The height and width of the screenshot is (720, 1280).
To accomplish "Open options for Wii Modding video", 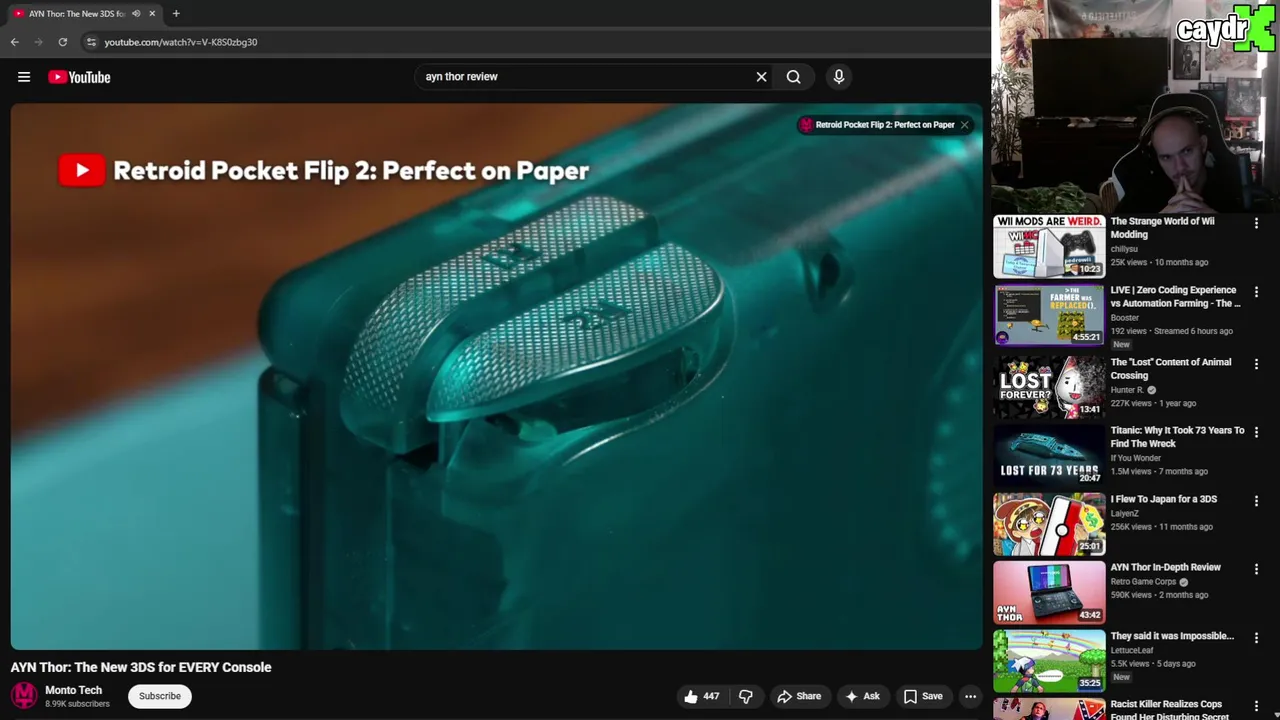I will [1256, 224].
